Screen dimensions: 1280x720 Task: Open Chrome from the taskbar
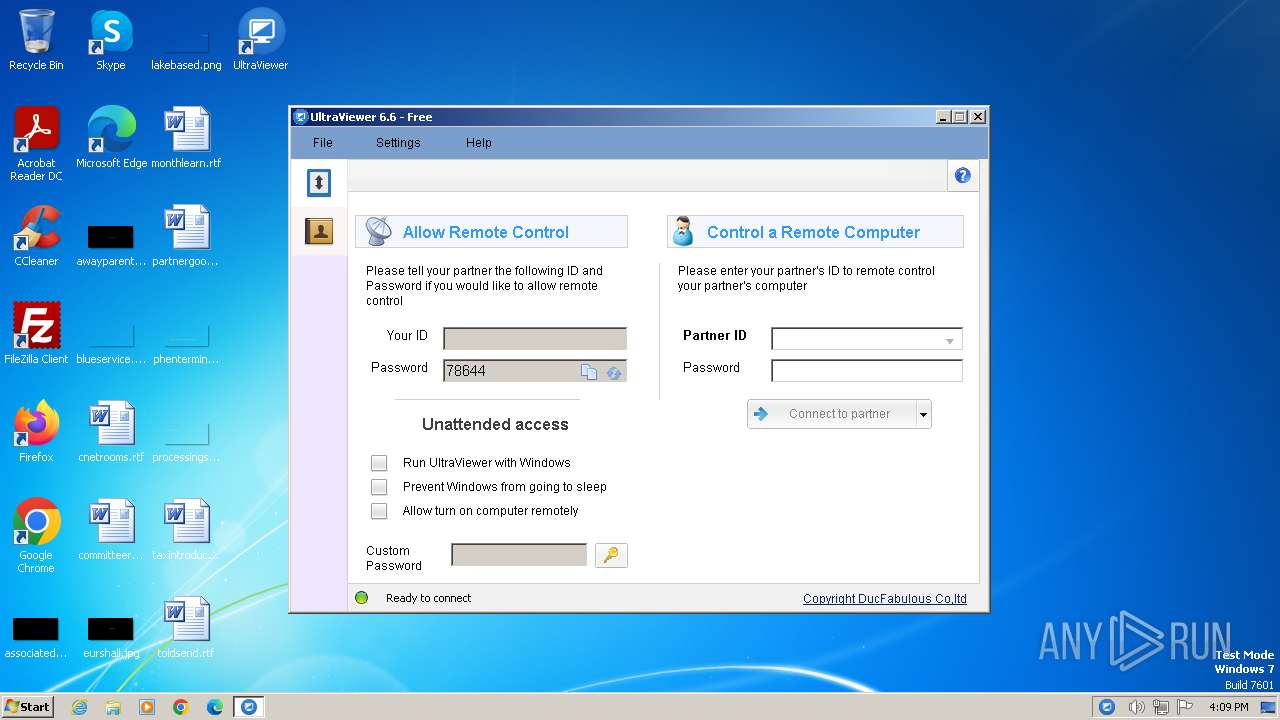(x=180, y=707)
